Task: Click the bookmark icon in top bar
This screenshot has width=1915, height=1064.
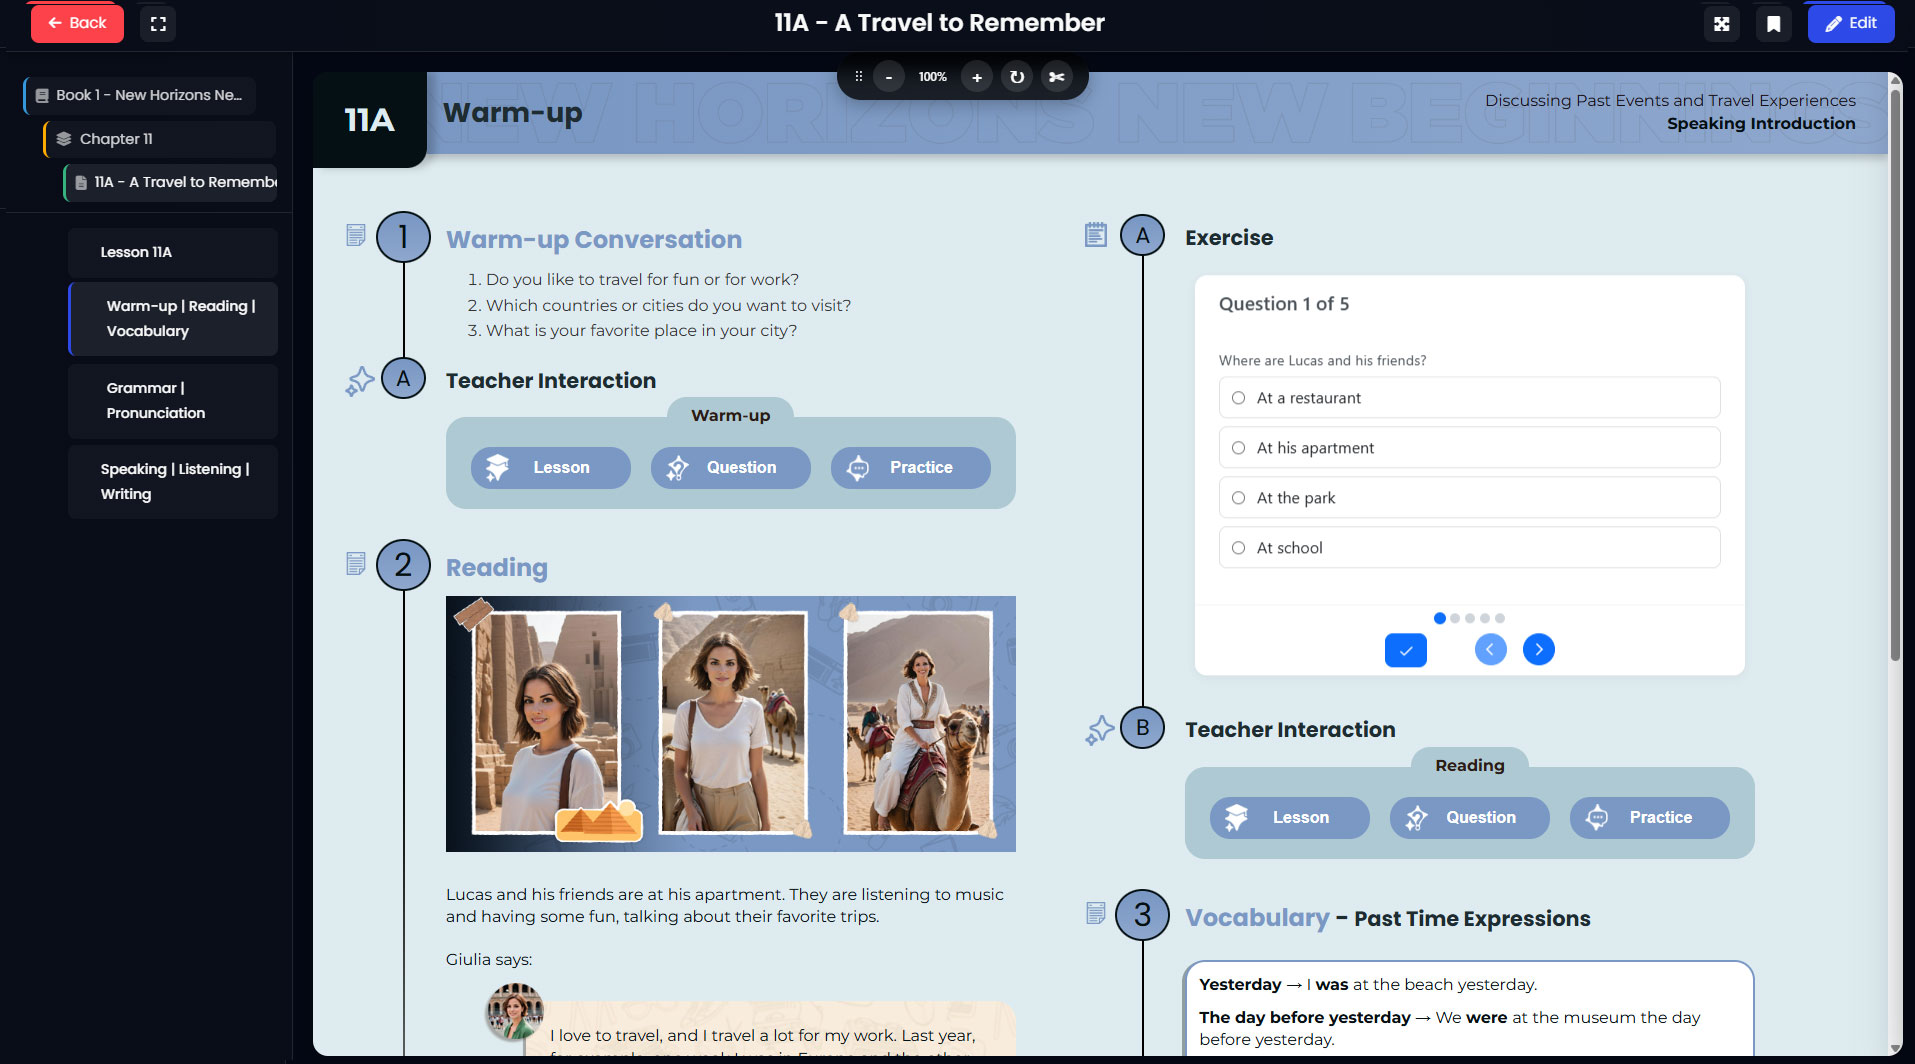Action: tap(1773, 24)
